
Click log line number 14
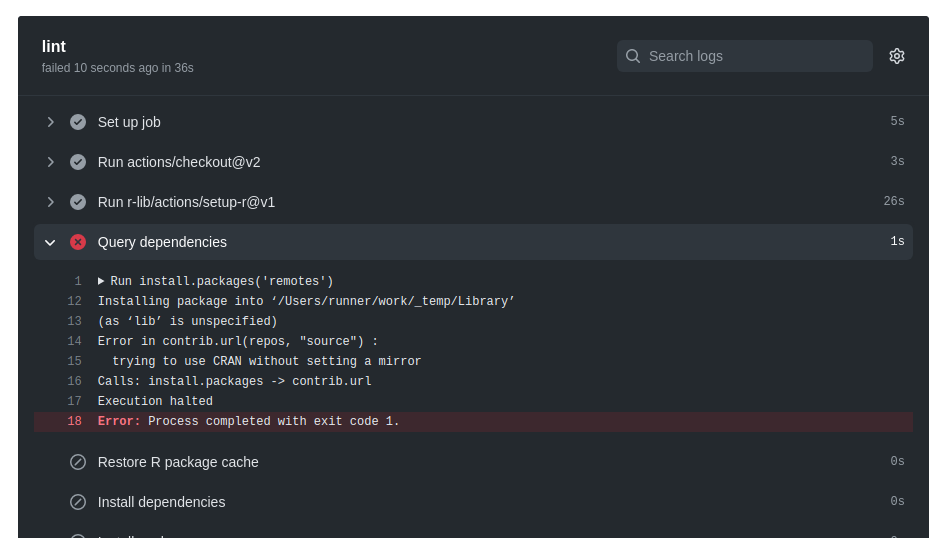pos(74,341)
